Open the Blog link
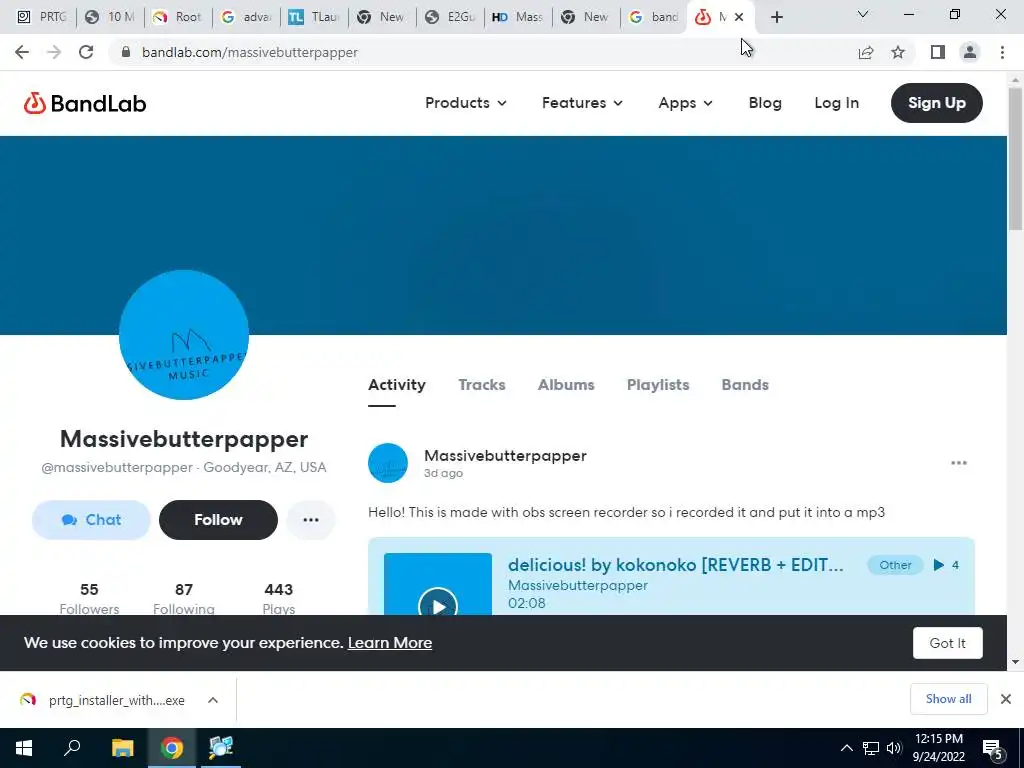The image size is (1024, 768). (x=765, y=103)
